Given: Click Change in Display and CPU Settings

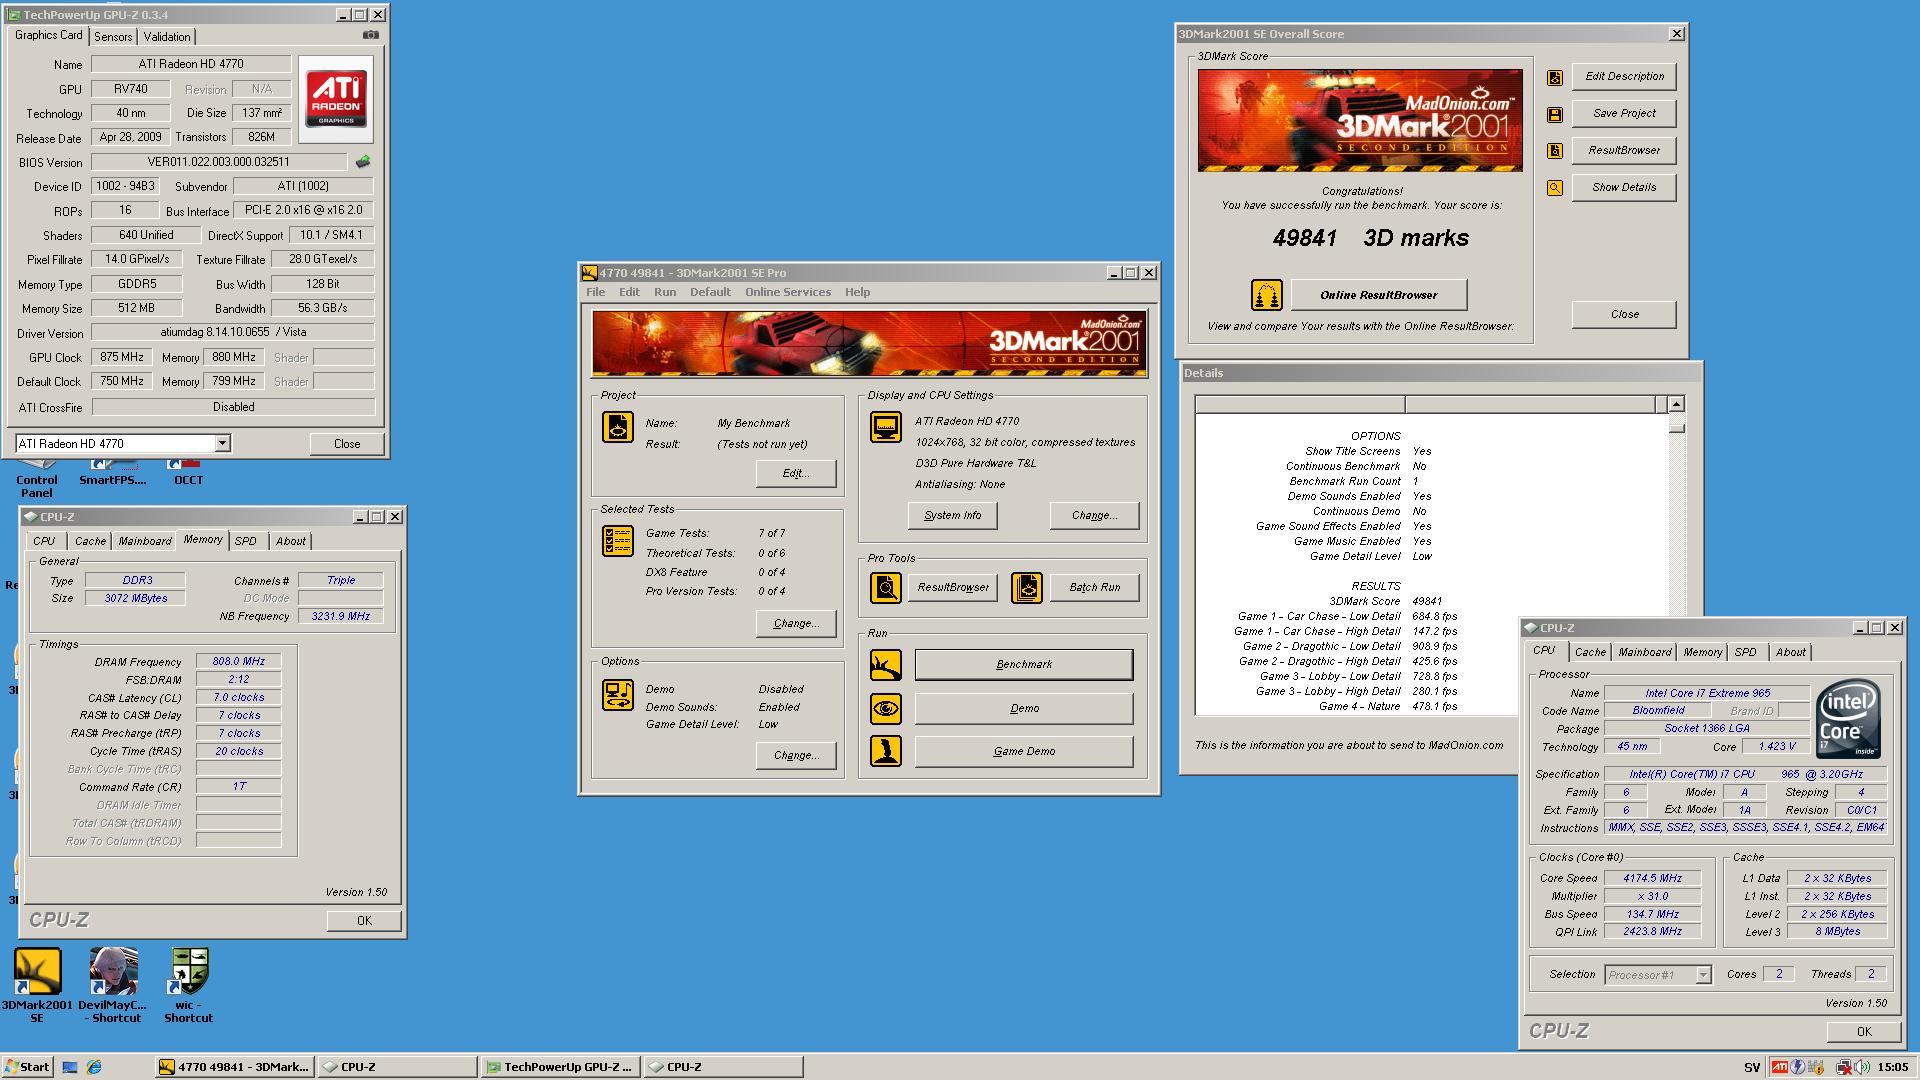Looking at the screenshot, I should coord(1094,516).
